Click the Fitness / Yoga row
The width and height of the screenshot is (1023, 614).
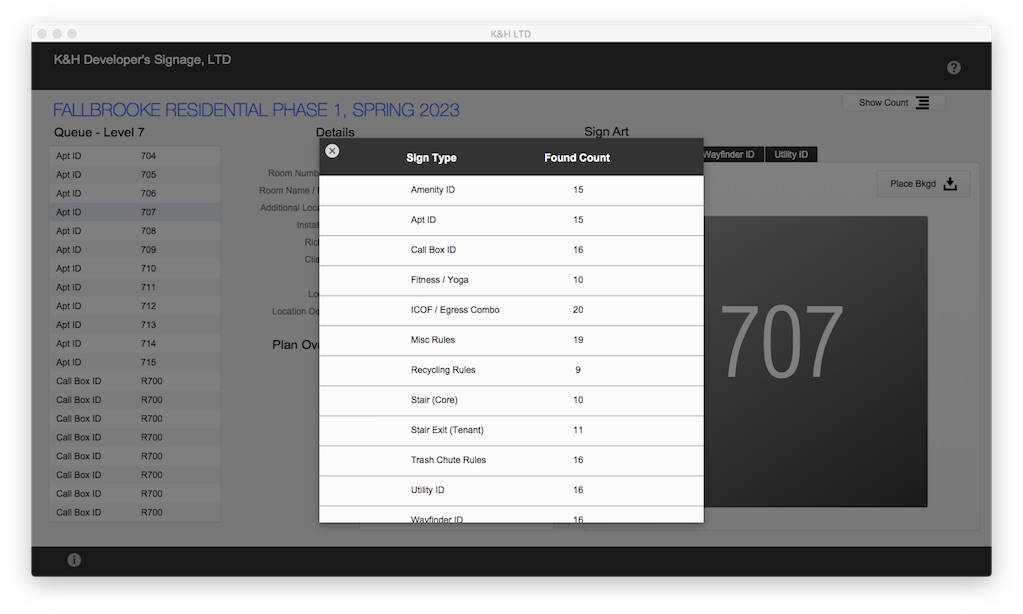tap(511, 280)
